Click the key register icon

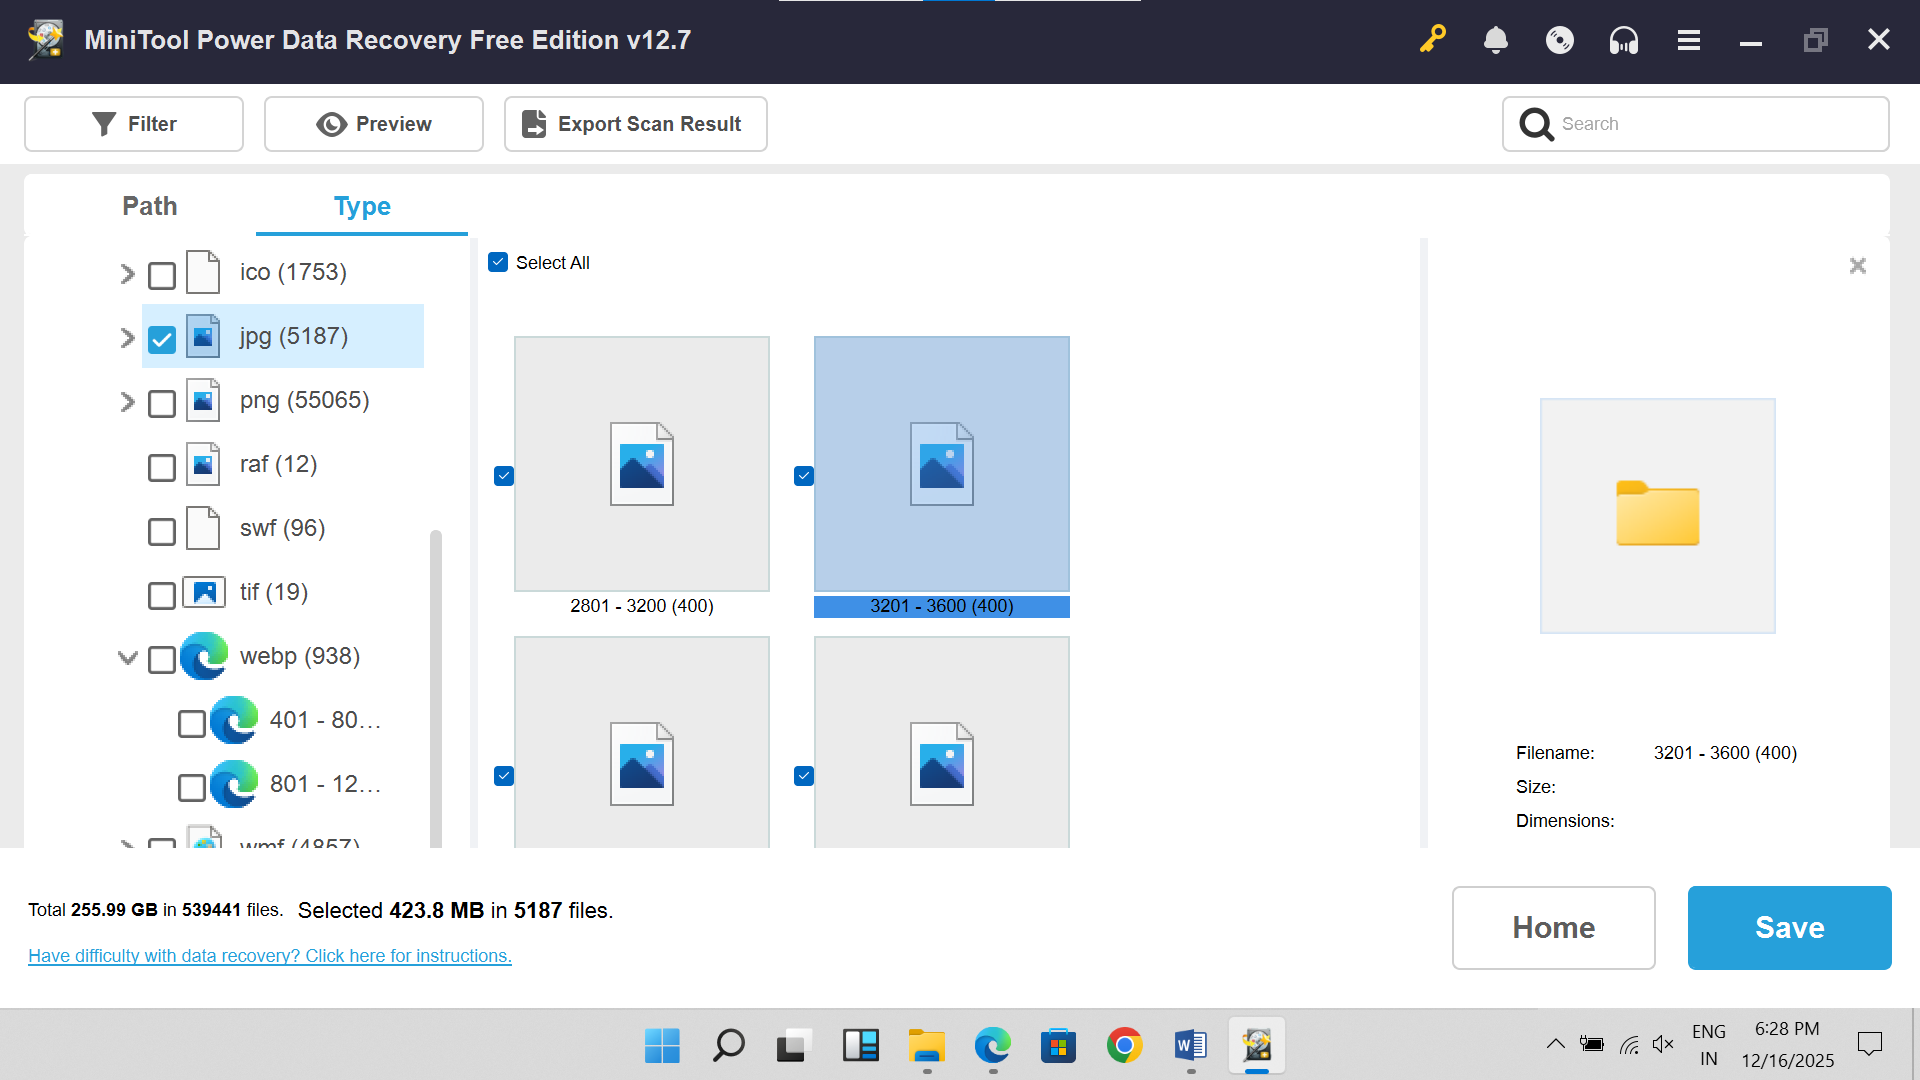coord(1432,40)
